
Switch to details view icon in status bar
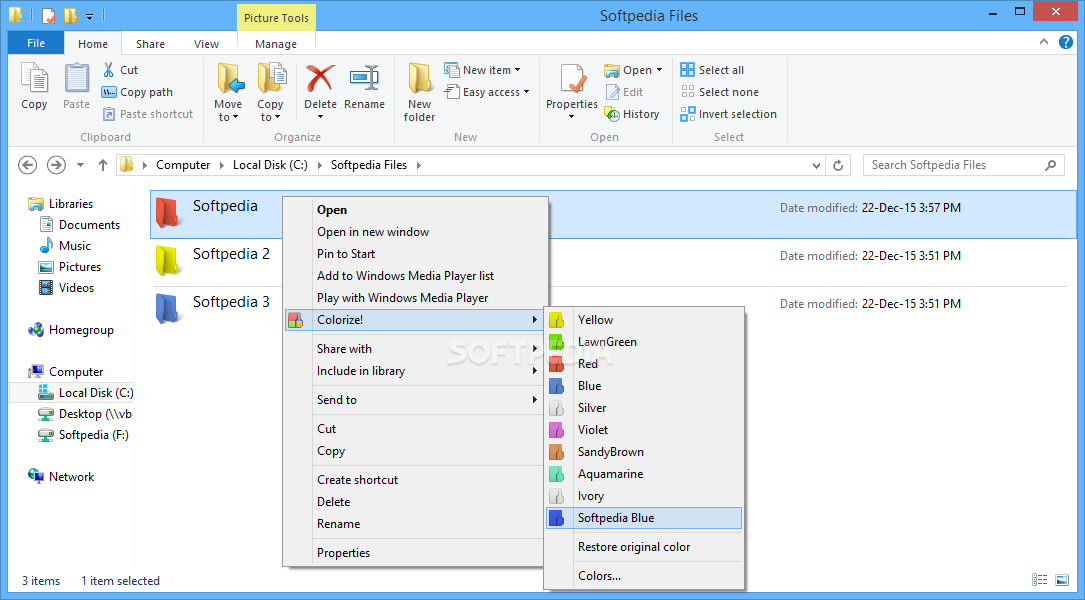tap(1039, 580)
